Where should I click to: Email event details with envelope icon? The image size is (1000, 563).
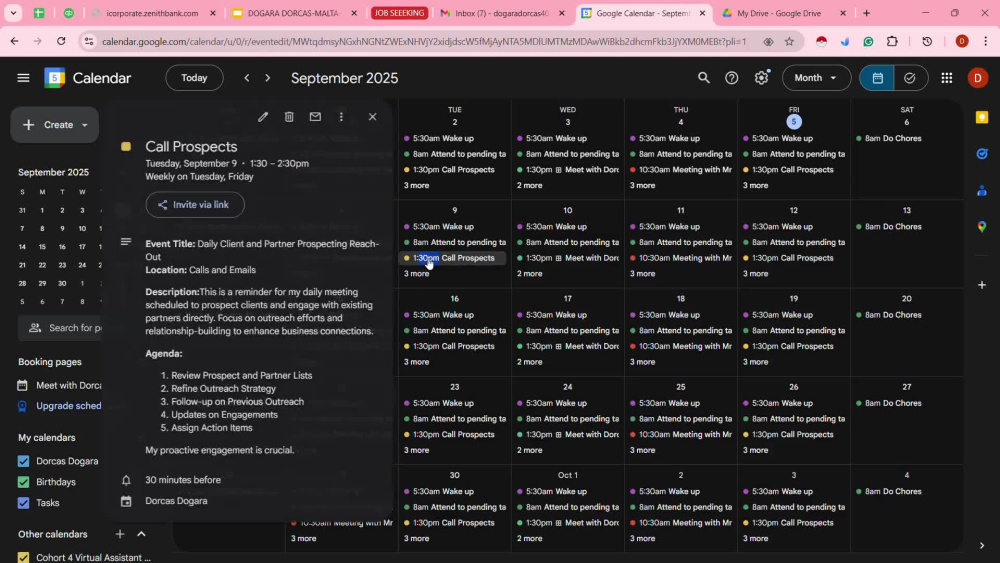[315, 117]
